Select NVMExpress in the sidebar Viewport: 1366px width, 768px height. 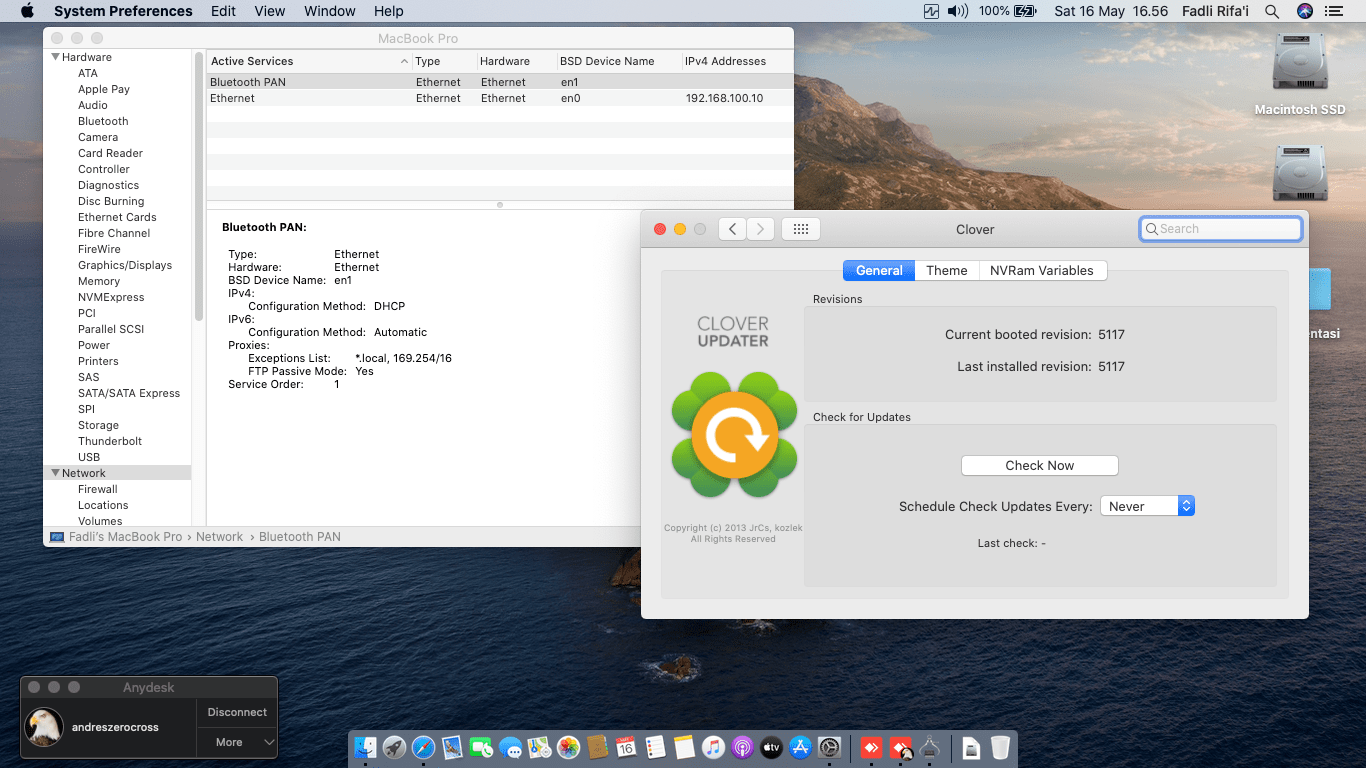pos(111,297)
